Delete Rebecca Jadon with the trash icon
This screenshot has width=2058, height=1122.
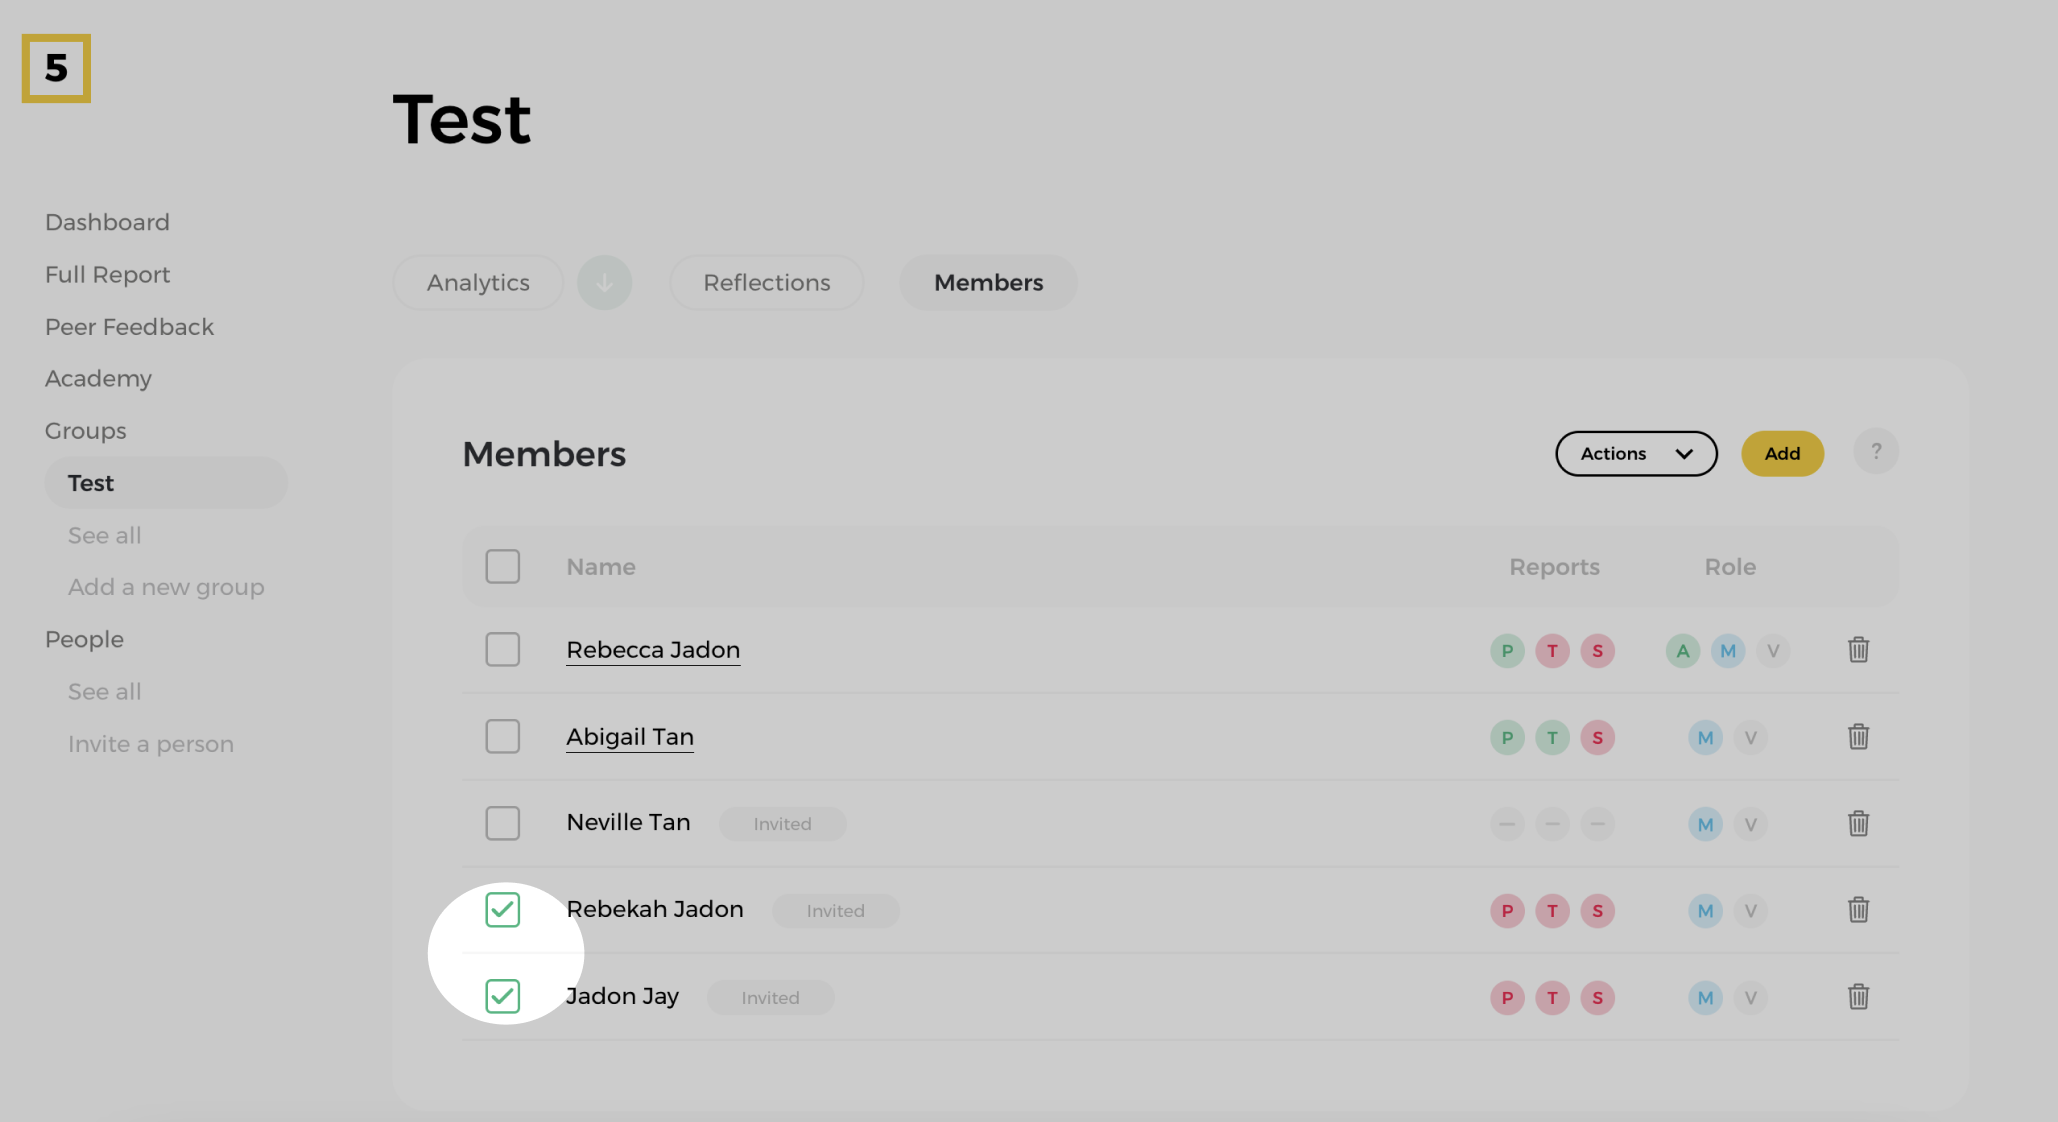[1858, 650]
